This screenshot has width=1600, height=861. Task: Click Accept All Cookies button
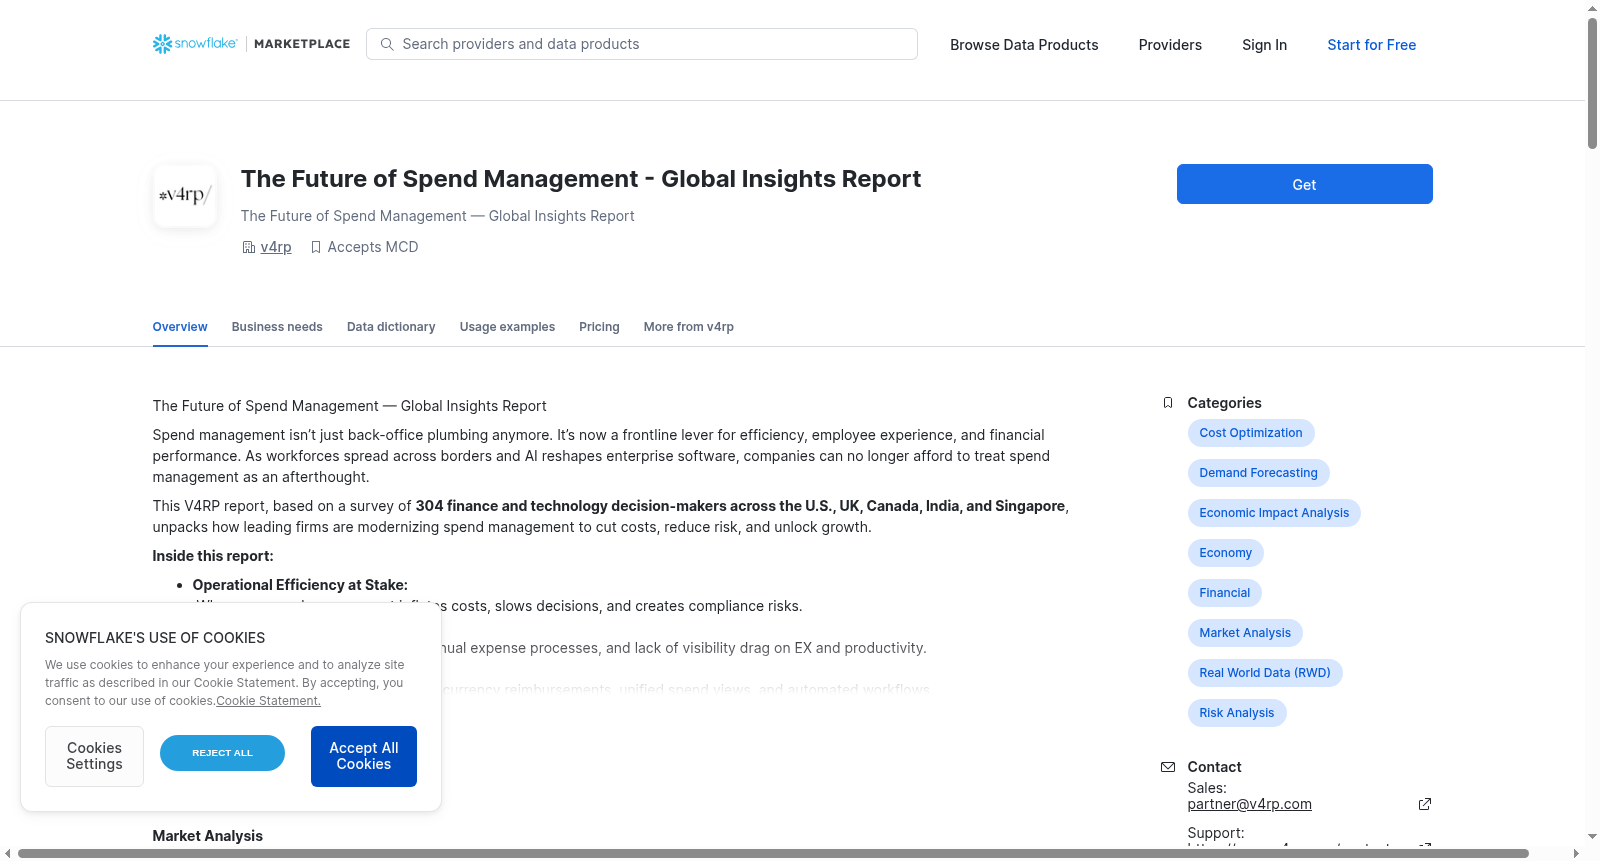click(x=364, y=756)
